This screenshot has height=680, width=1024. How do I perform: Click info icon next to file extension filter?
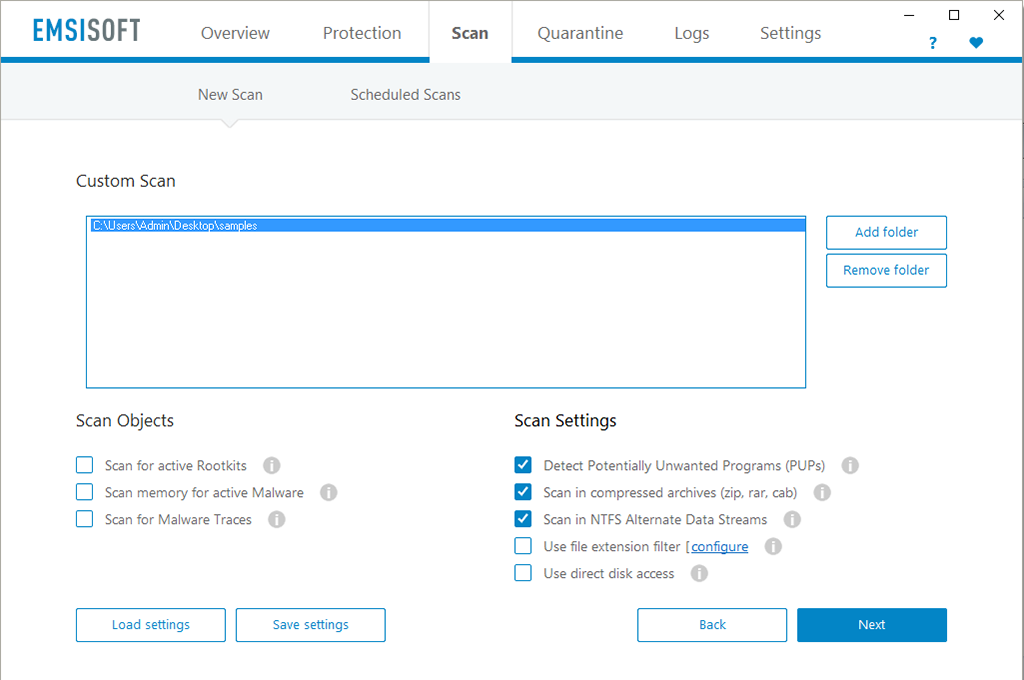click(773, 546)
